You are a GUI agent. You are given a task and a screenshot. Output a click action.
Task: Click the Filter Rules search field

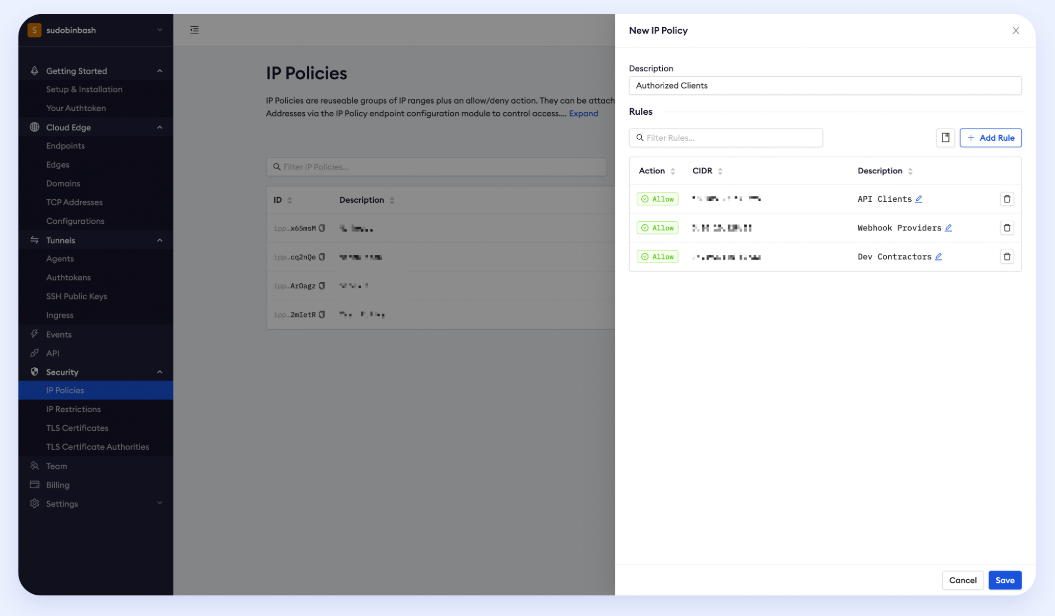(725, 138)
